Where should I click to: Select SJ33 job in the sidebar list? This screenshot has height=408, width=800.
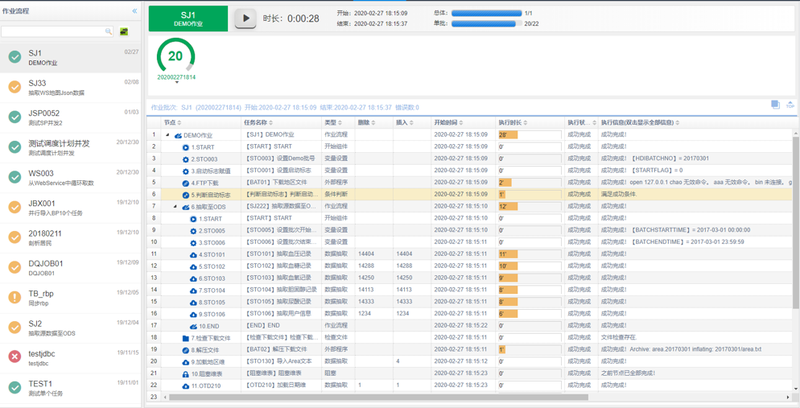[x=70, y=87]
